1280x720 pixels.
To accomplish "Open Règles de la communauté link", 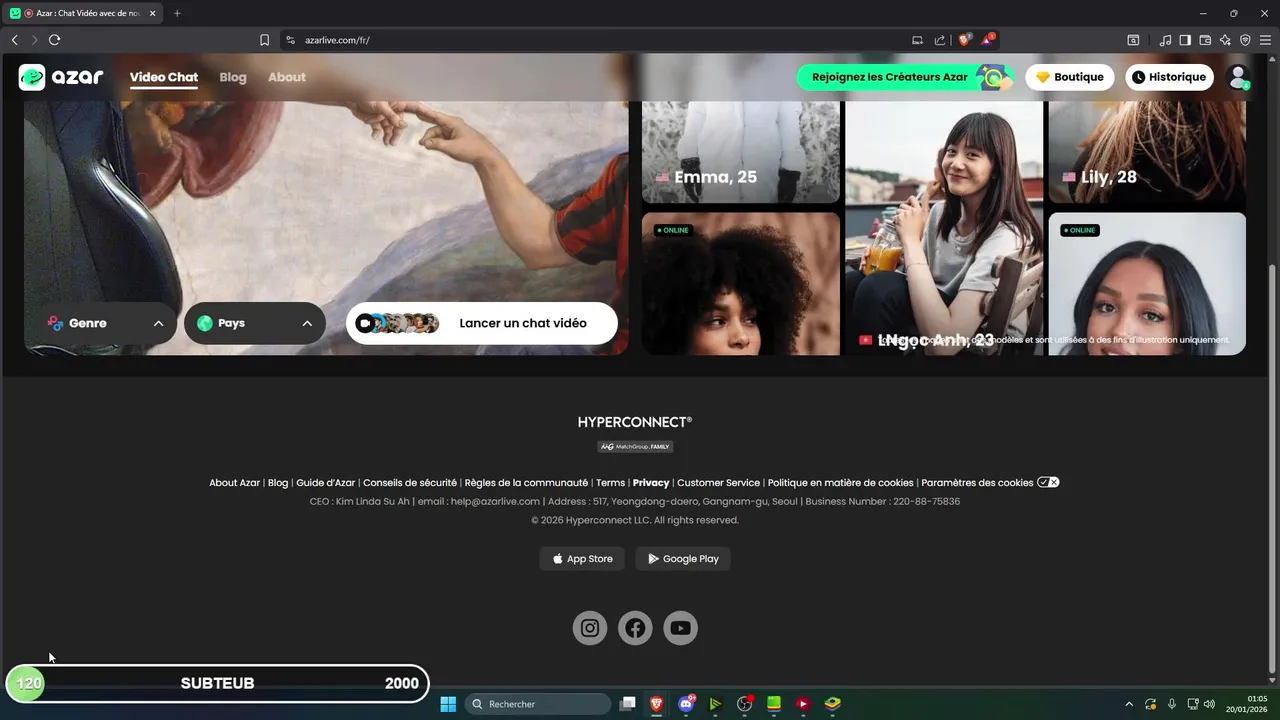I will coord(526,483).
